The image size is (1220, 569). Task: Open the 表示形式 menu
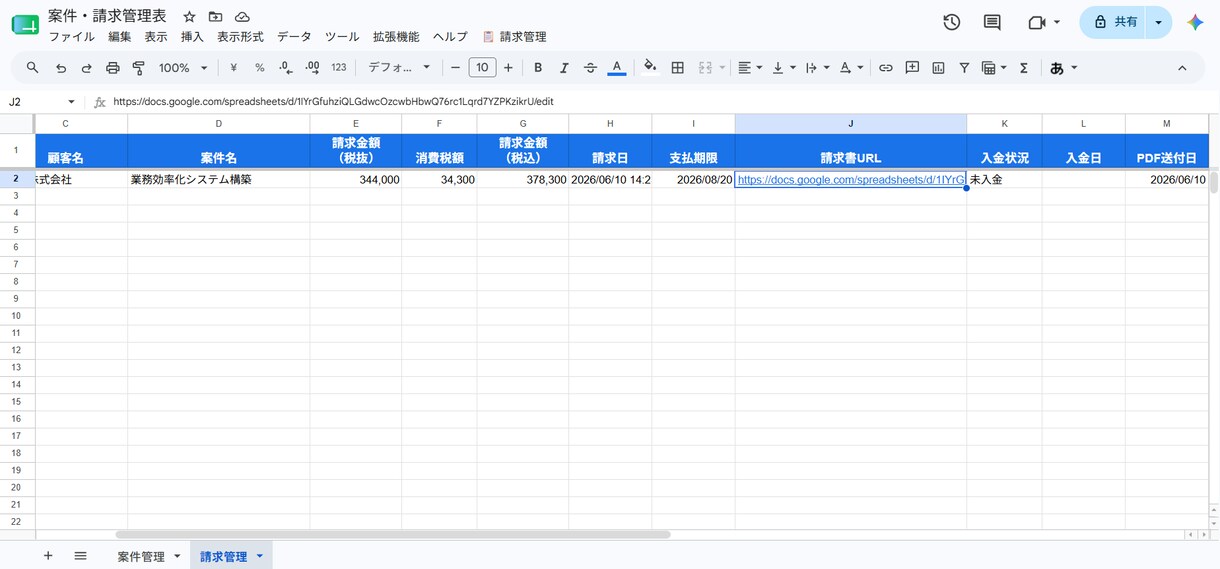(x=240, y=37)
